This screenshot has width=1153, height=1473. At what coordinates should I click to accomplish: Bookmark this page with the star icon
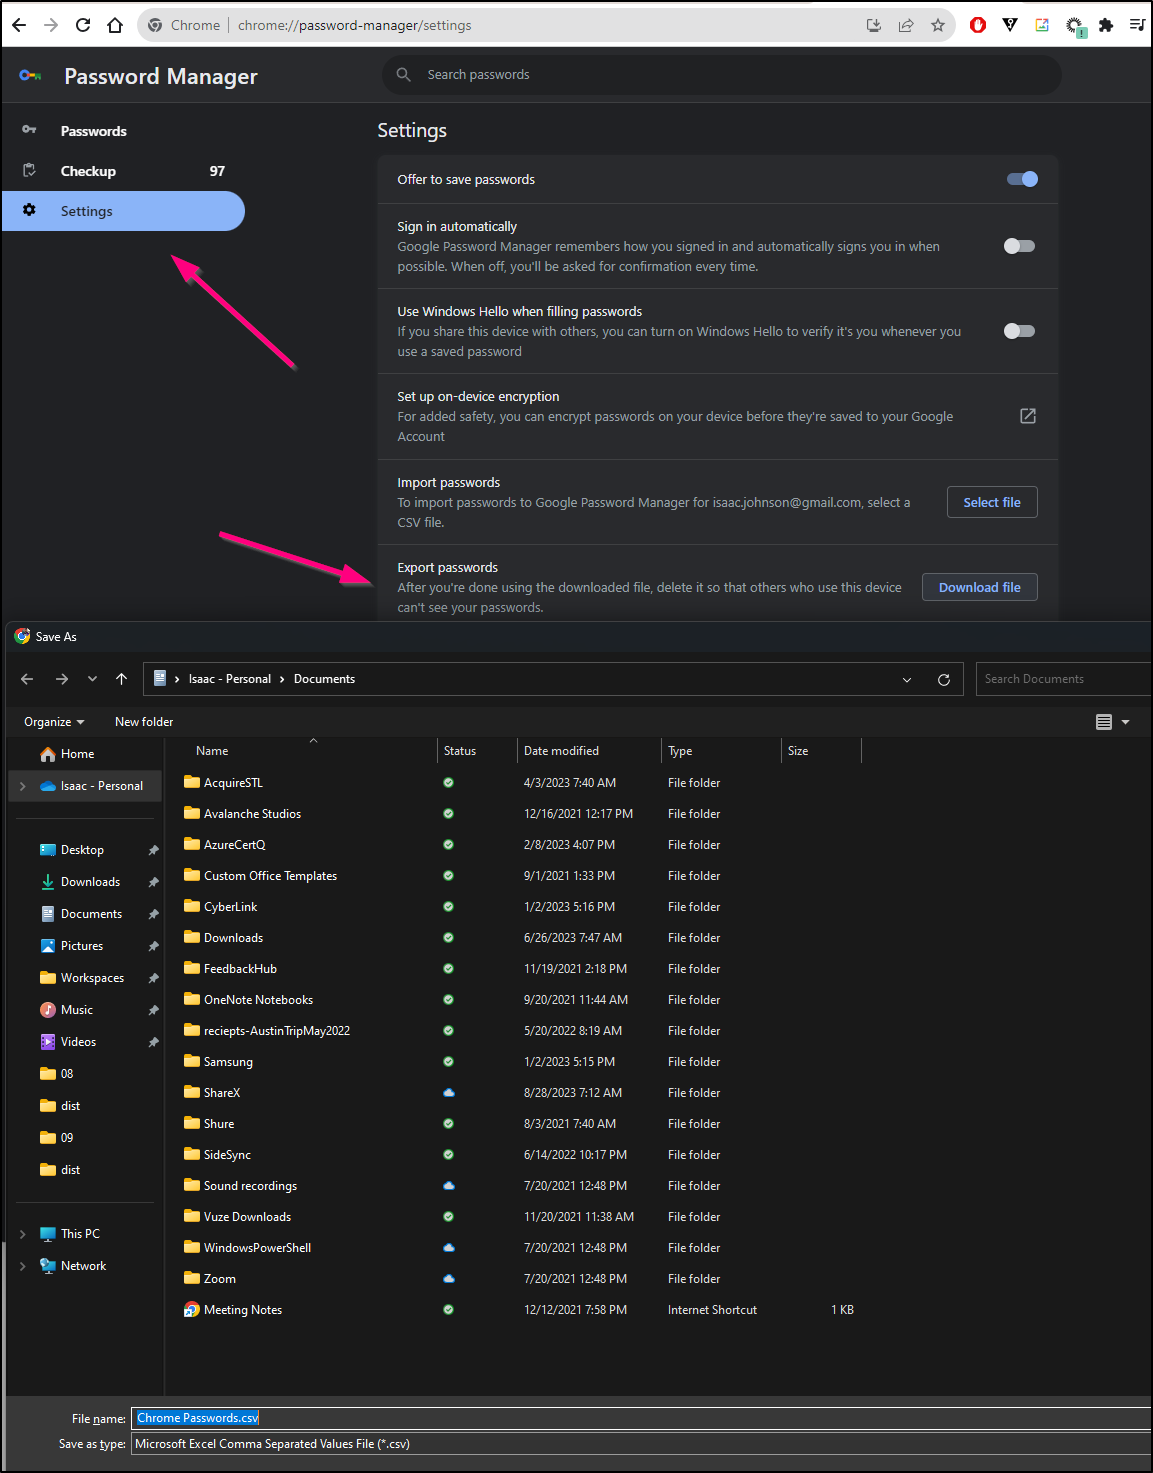point(937,25)
